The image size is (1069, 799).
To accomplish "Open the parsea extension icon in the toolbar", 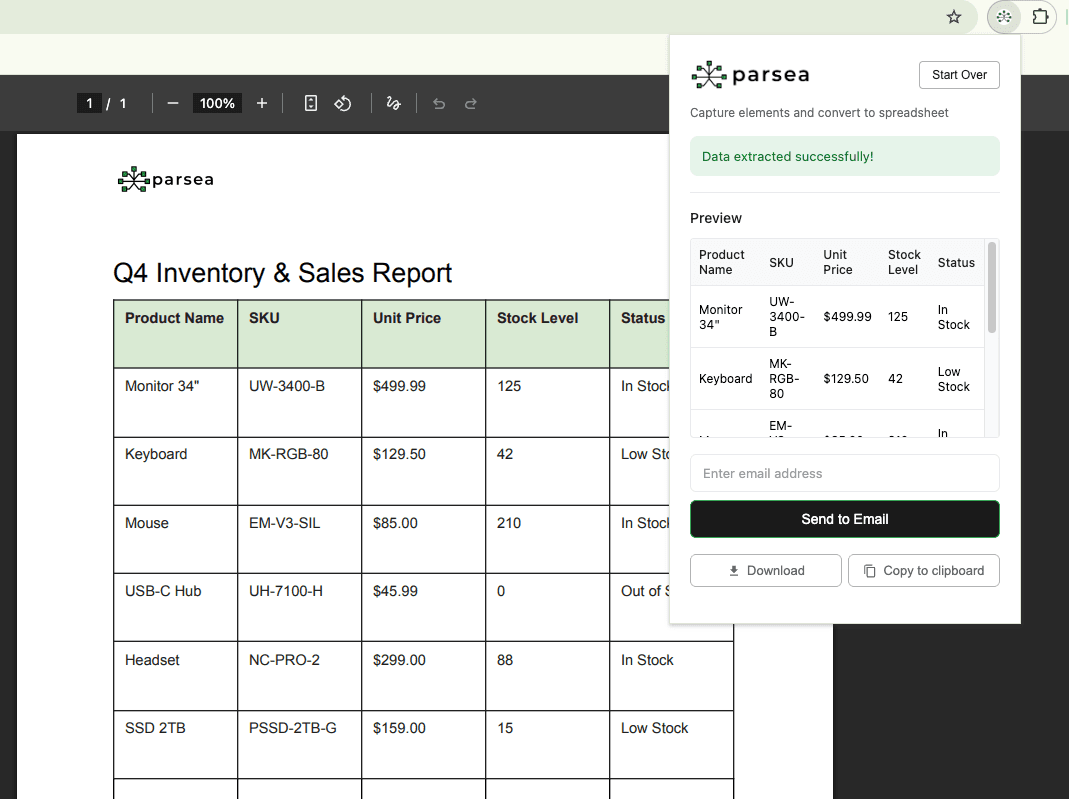I will pyautogui.click(x=1003, y=17).
